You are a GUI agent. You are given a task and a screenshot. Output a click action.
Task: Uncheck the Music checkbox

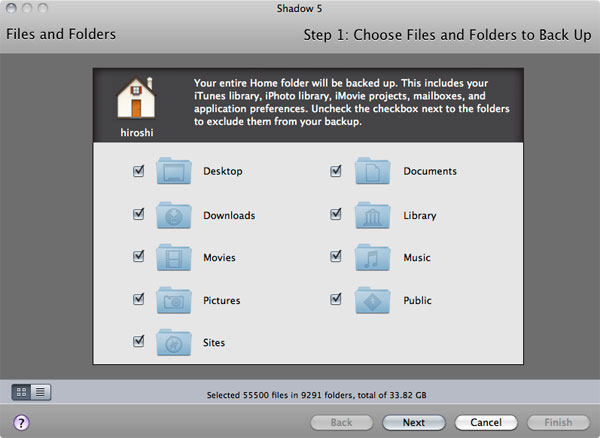[336, 256]
